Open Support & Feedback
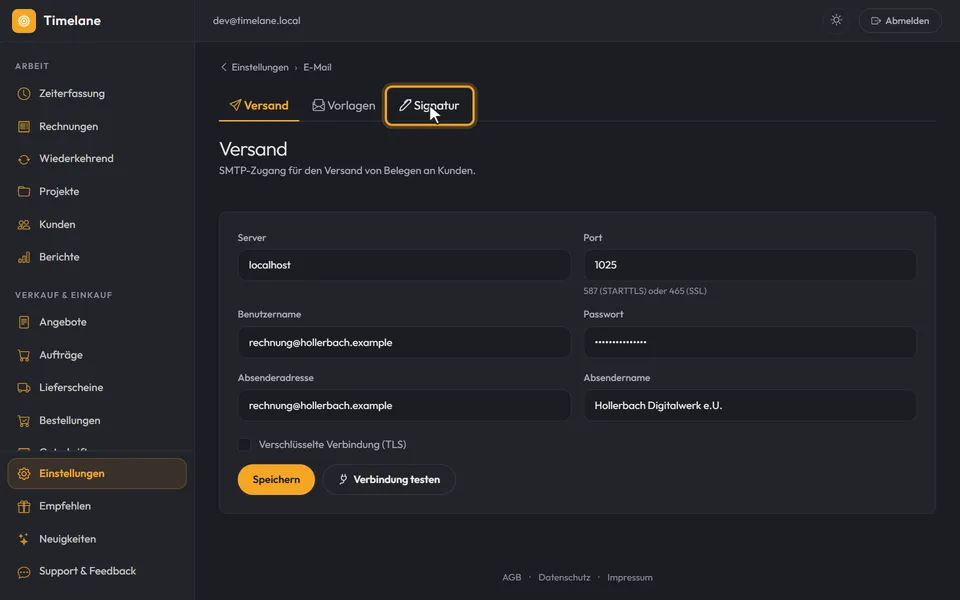 97,572
